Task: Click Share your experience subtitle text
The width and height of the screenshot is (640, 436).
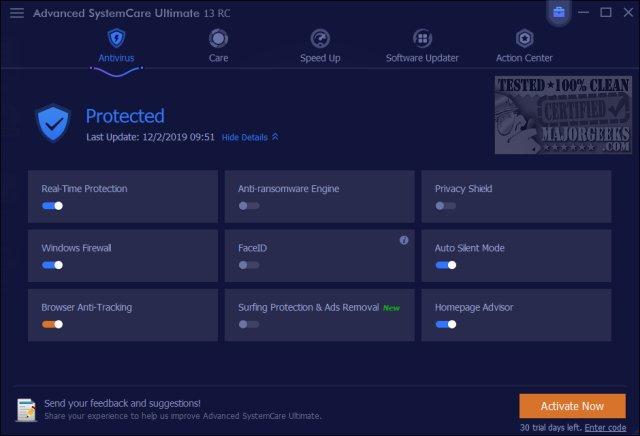Action: [182, 416]
